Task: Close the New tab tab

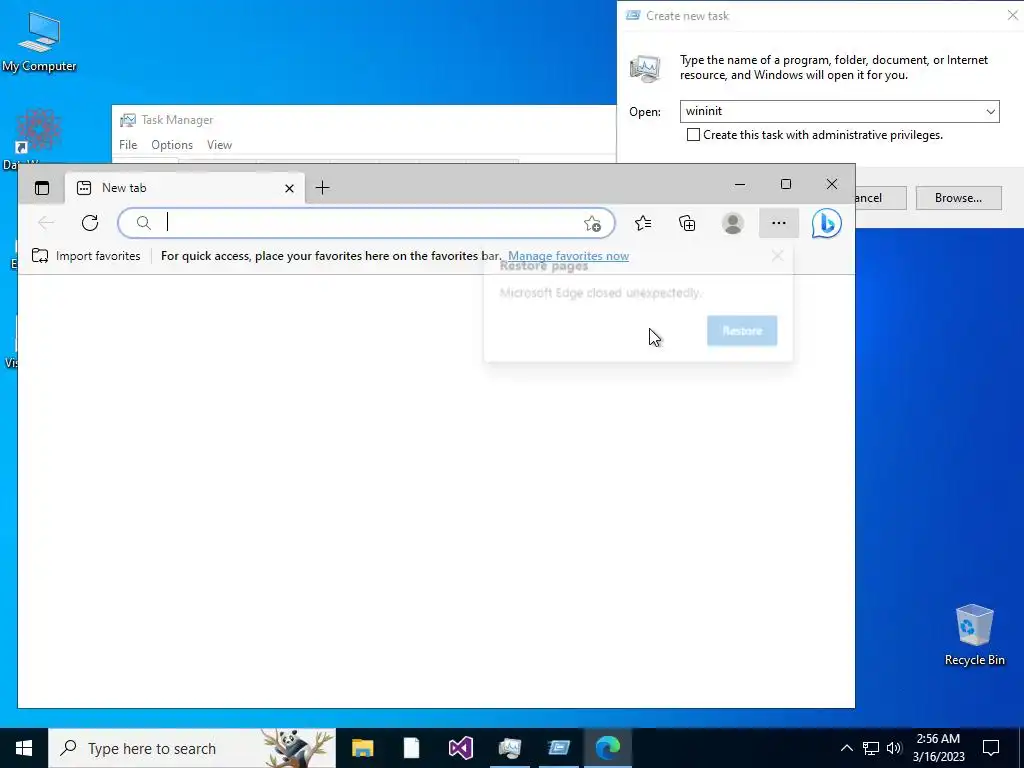Action: (289, 188)
